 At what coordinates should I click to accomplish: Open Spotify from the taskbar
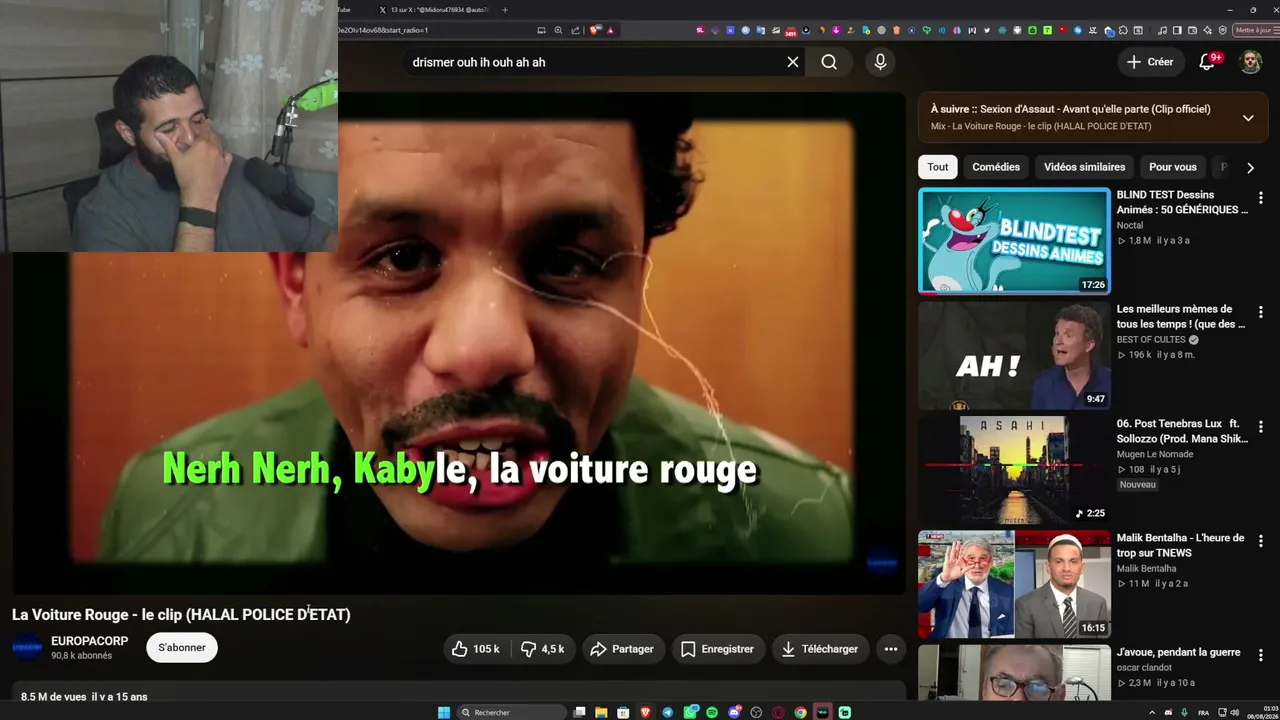(712, 712)
